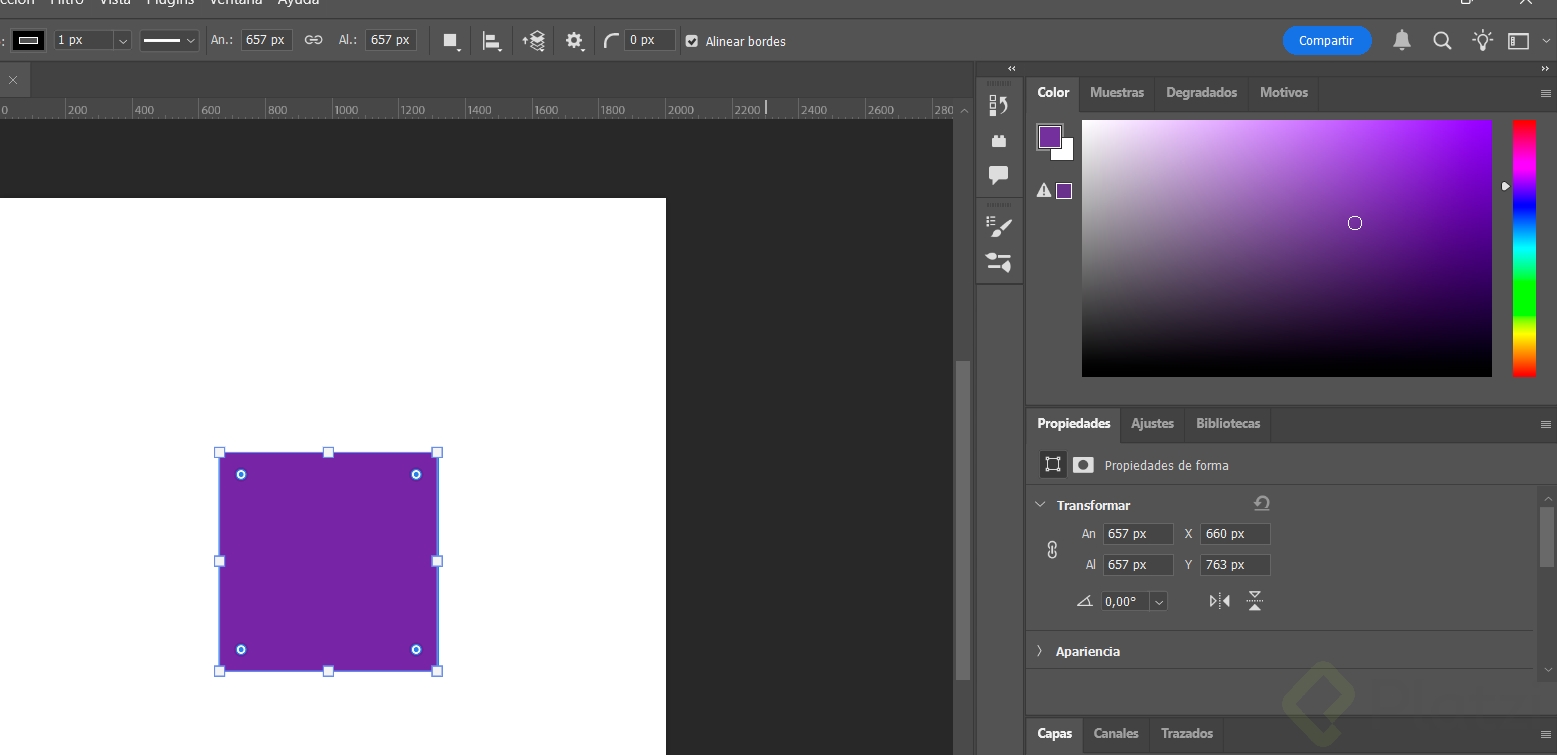The height and width of the screenshot is (755, 1557).
Task: Uncheck the Alinear bordes checkbox
Action: [692, 41]
